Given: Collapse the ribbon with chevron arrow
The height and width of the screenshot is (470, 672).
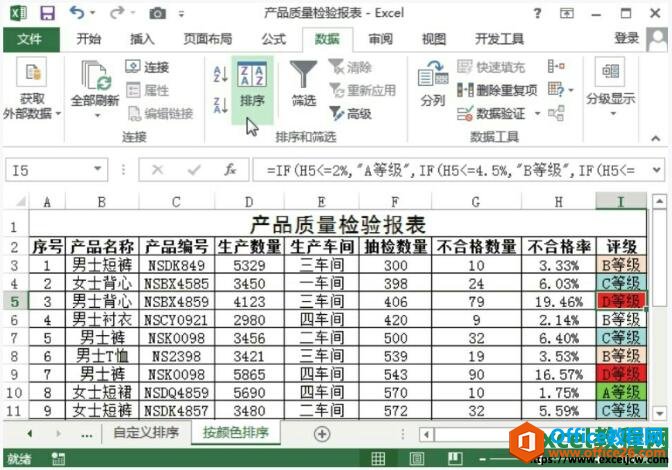Looking at the screenshot, I should (x=655, y=138).
